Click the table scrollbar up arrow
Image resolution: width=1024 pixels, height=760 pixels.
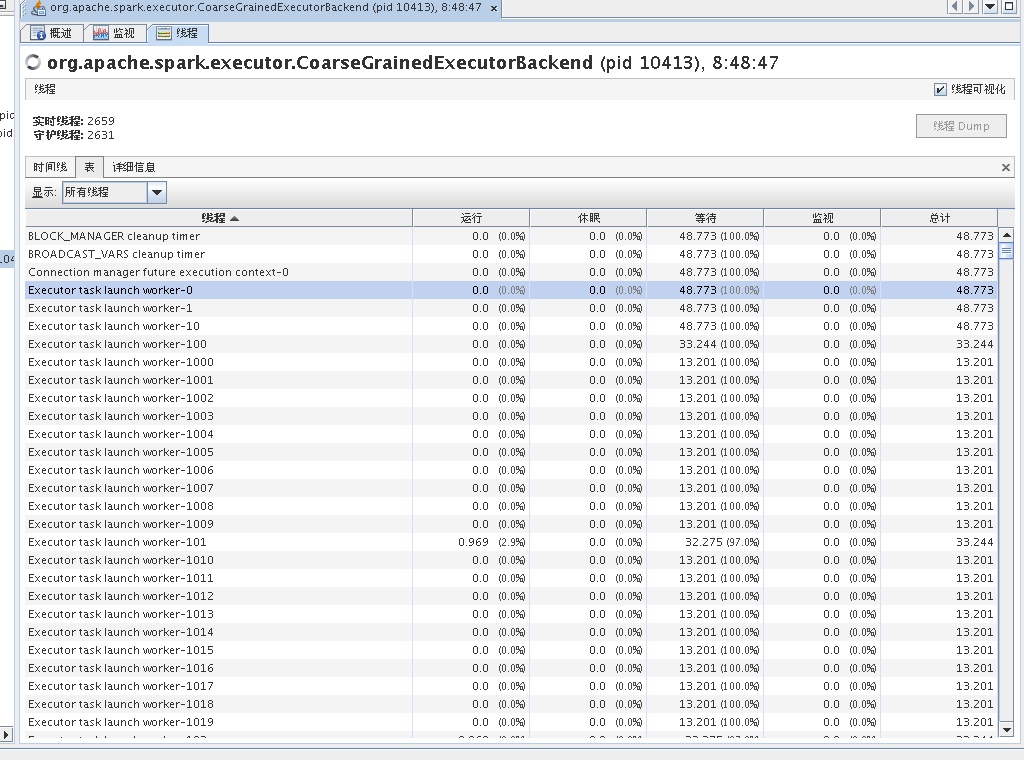click(x=1006, y=236)
